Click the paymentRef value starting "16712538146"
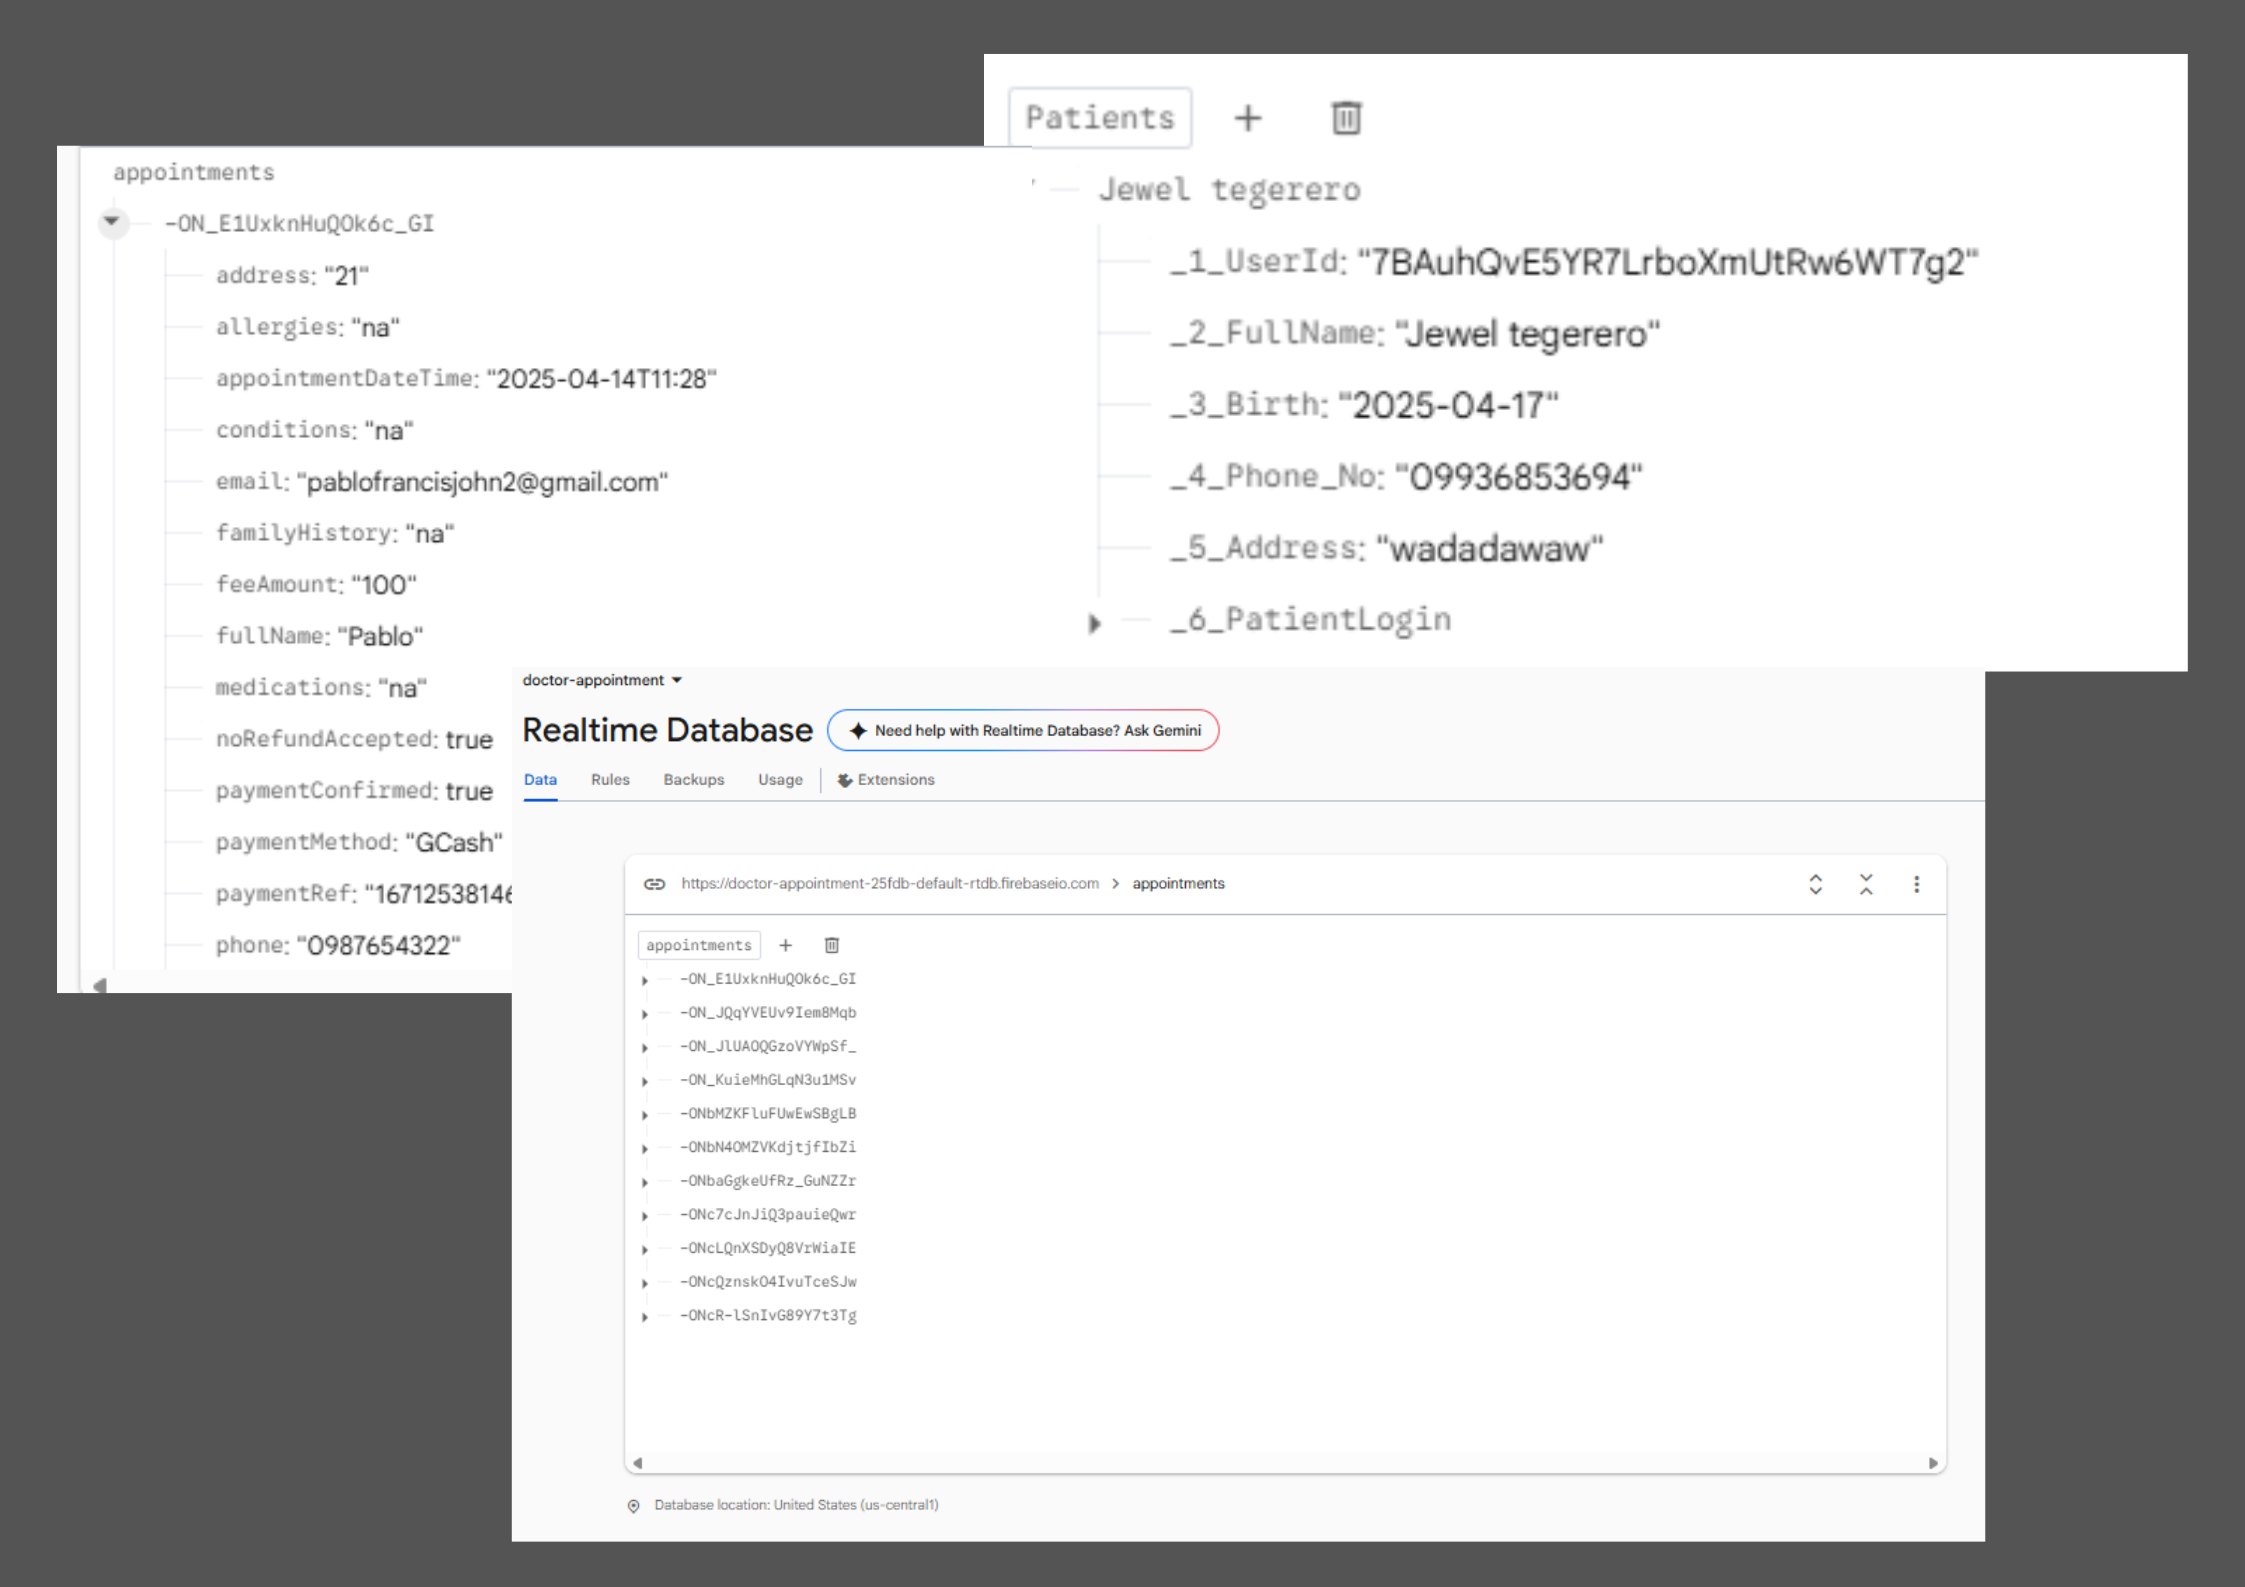2245x1587 pixels. (x=439, y=894)
